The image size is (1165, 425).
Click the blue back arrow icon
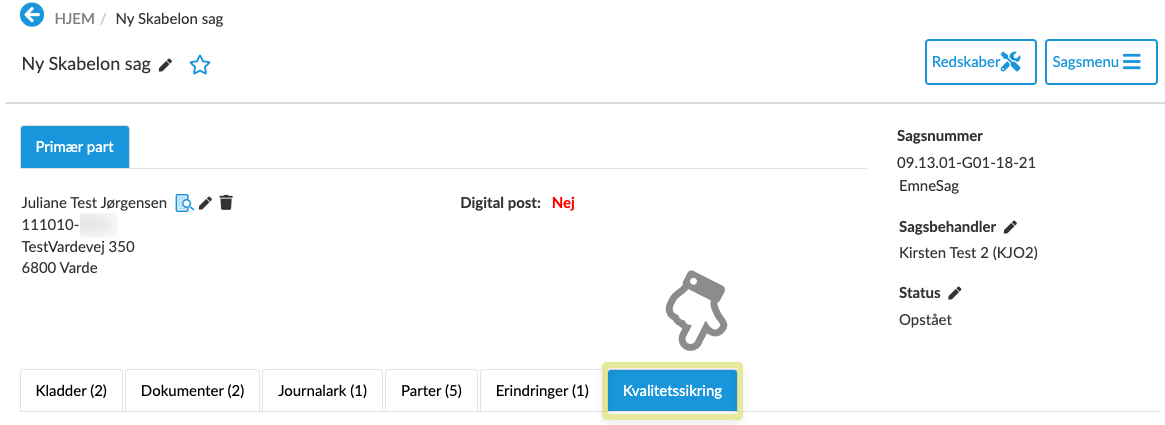[x=33, y=15]
